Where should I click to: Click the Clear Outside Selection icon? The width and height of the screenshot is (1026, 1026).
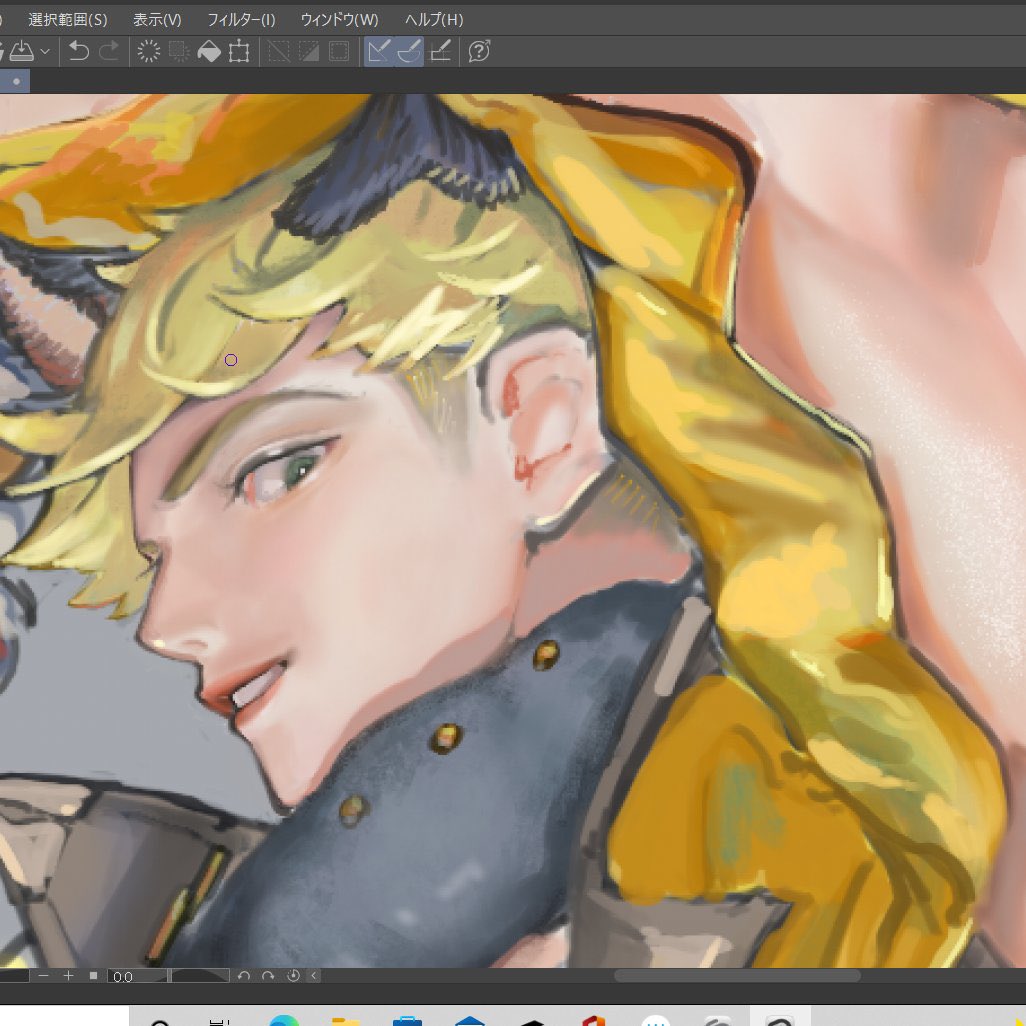tap(179, 51)
